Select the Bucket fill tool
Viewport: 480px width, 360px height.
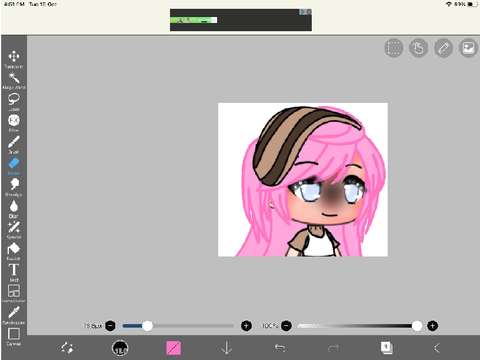(14, 251)
